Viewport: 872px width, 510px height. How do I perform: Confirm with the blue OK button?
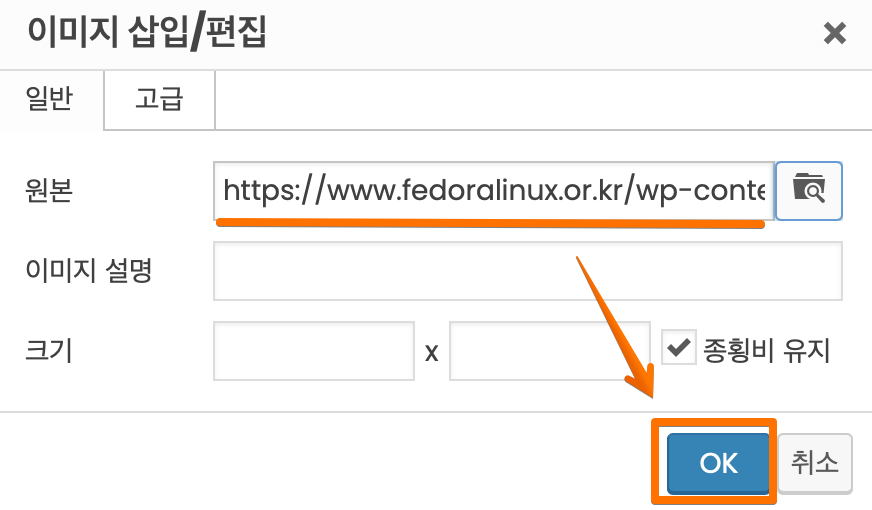click(719, 463)
